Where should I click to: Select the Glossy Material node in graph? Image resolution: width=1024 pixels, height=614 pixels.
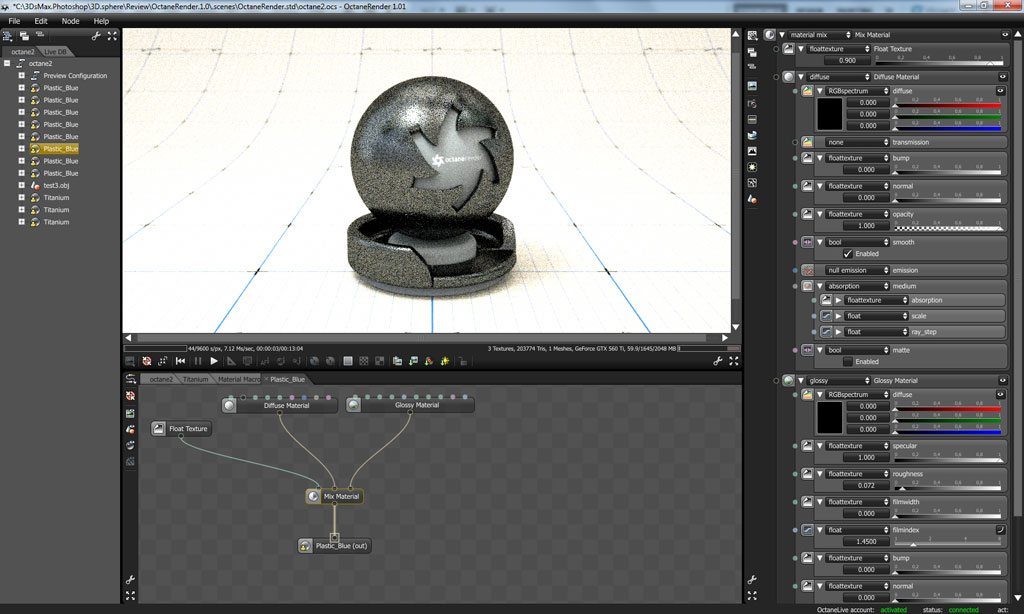tap(410, 405)
